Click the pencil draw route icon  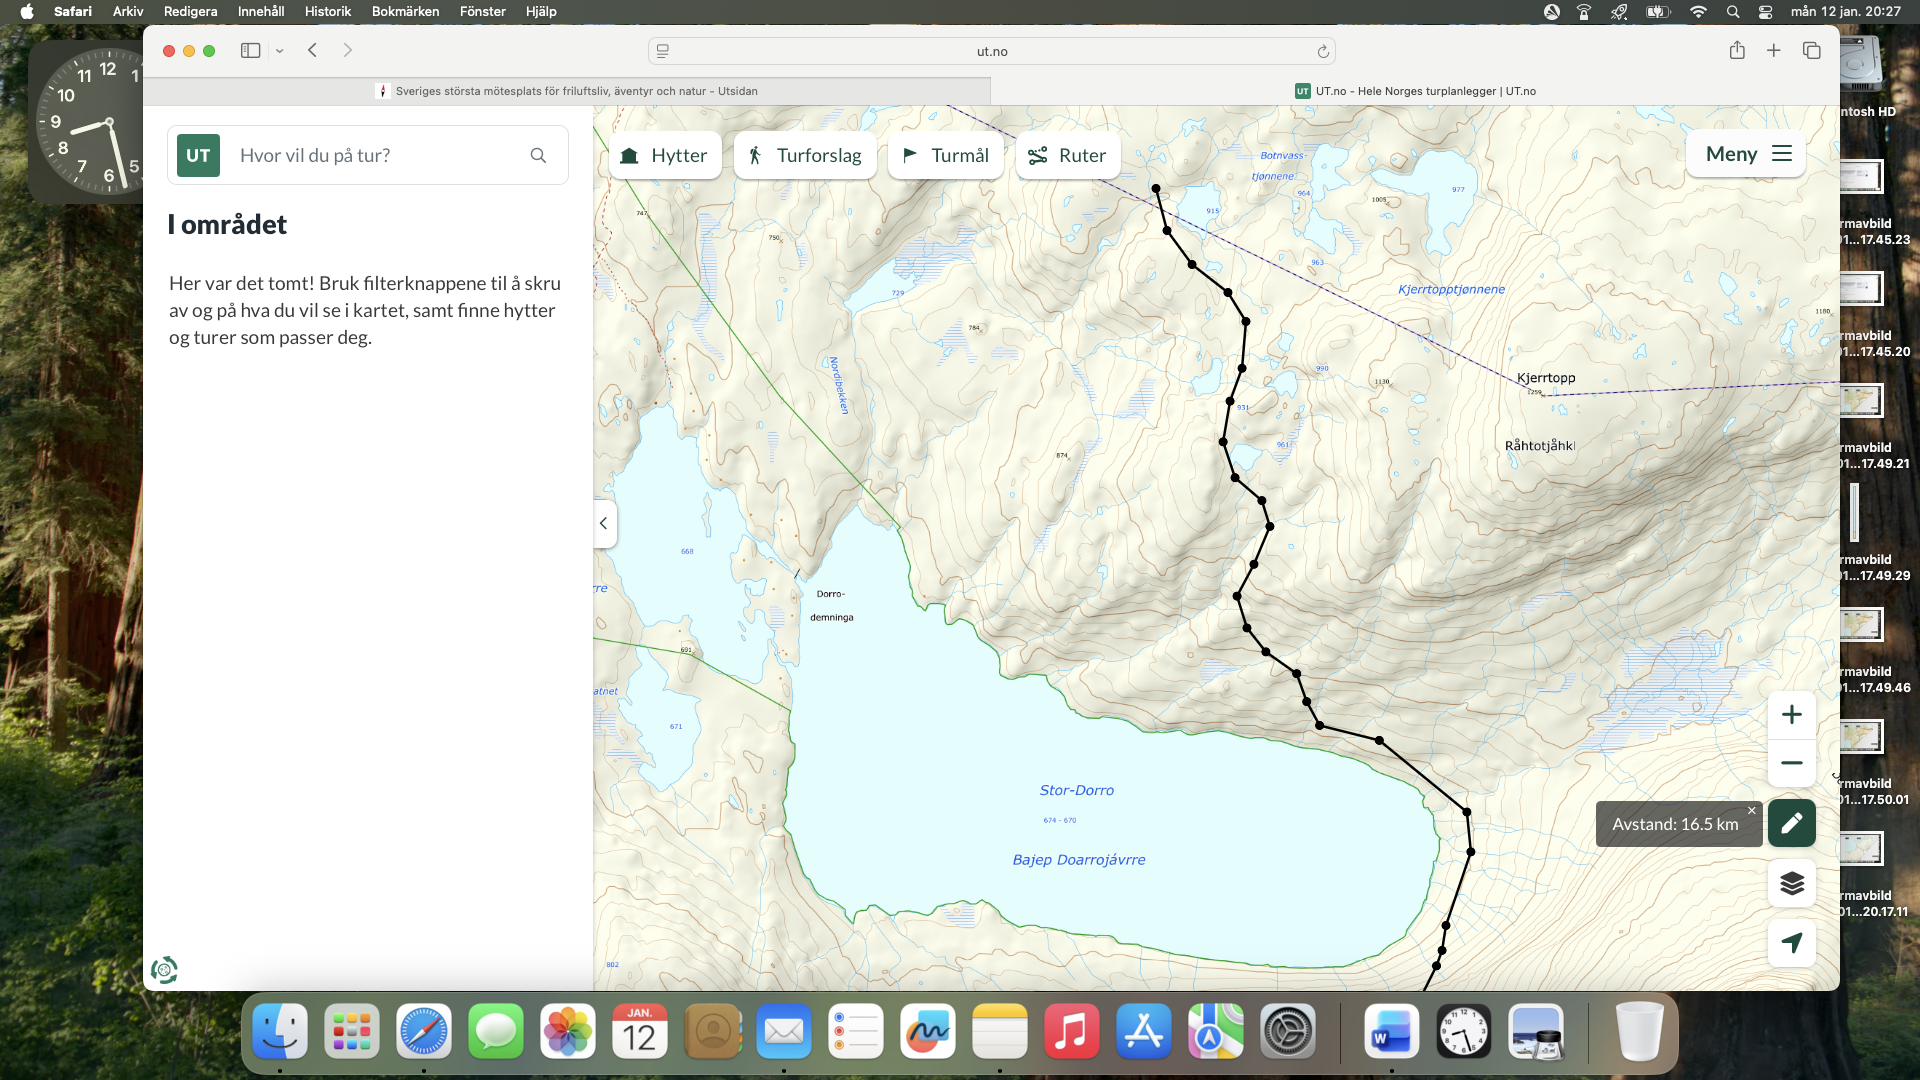(x=1791, y=823)
